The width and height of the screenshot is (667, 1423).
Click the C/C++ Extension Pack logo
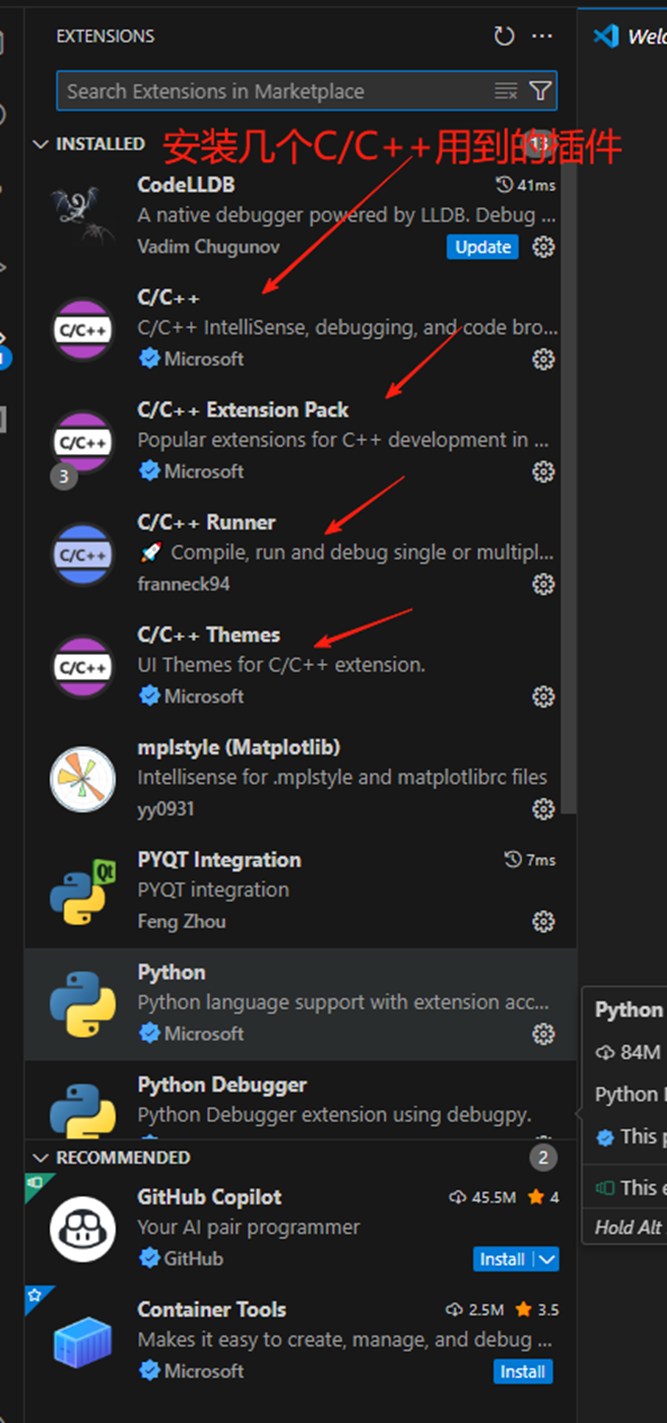83,441
